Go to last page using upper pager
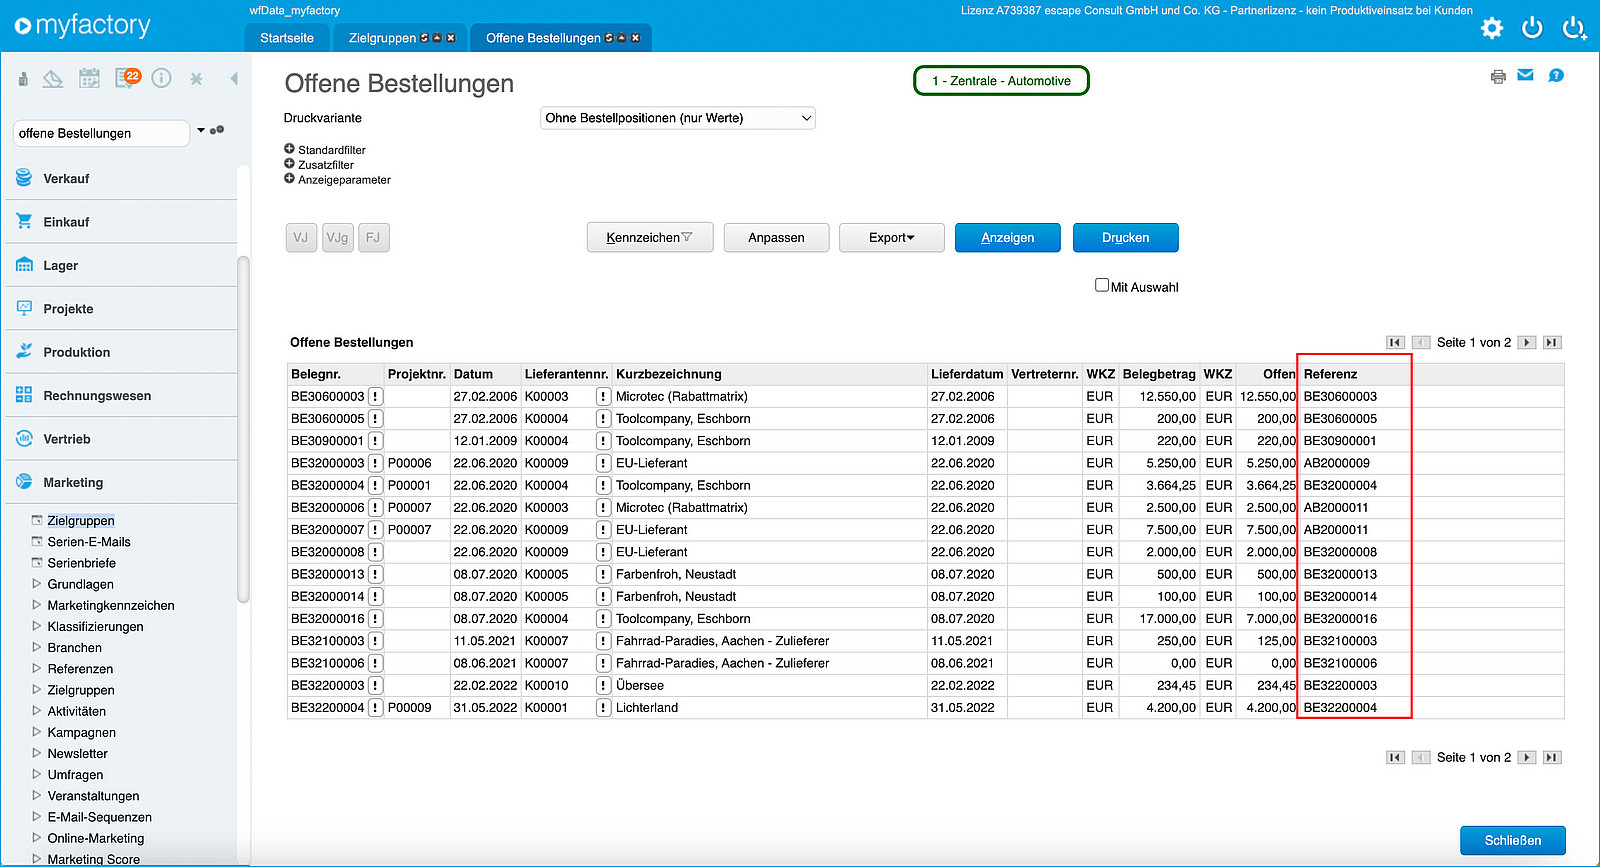 [1552, 342]
